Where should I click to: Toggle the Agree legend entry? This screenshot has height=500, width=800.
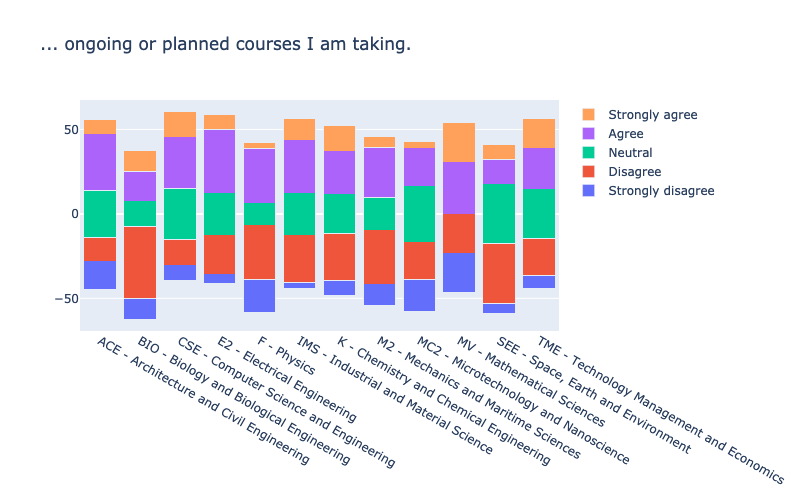(613, 134)
